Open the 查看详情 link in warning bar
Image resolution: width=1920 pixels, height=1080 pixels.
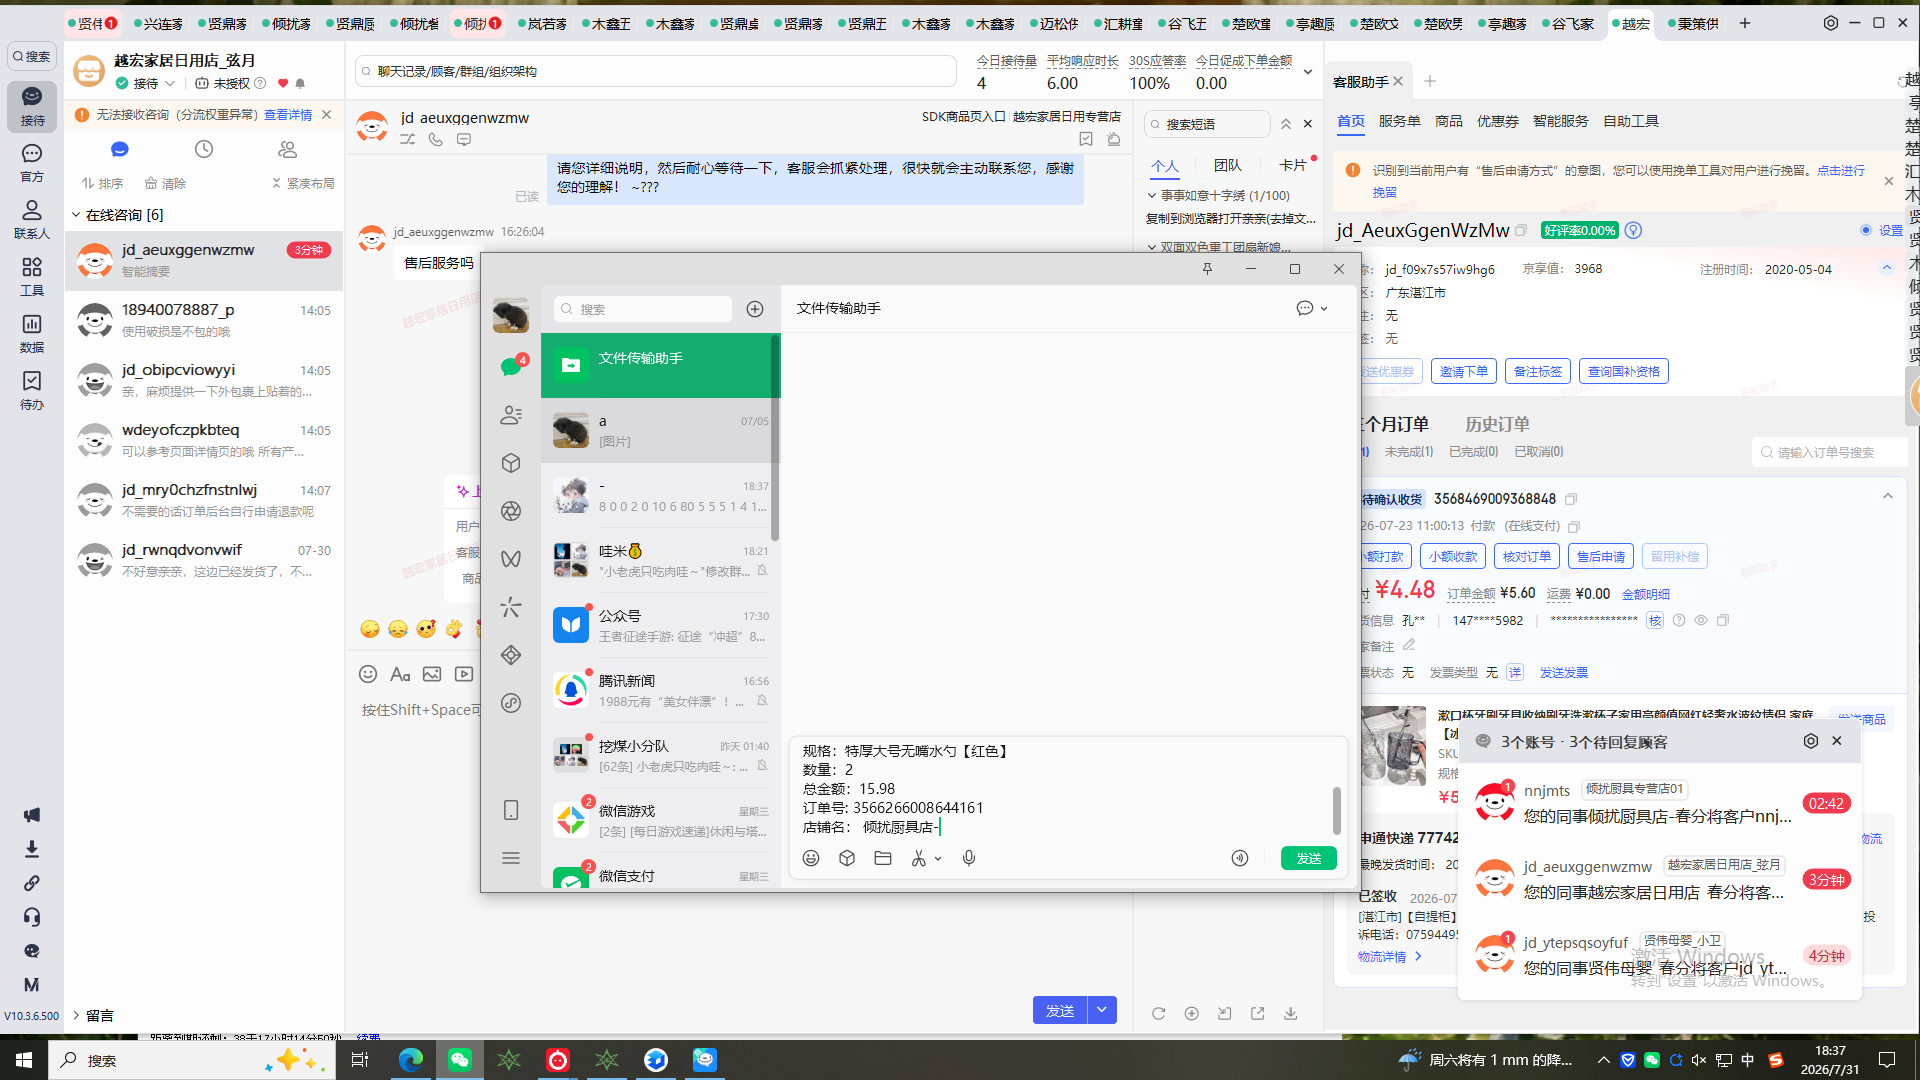point(288,115)
